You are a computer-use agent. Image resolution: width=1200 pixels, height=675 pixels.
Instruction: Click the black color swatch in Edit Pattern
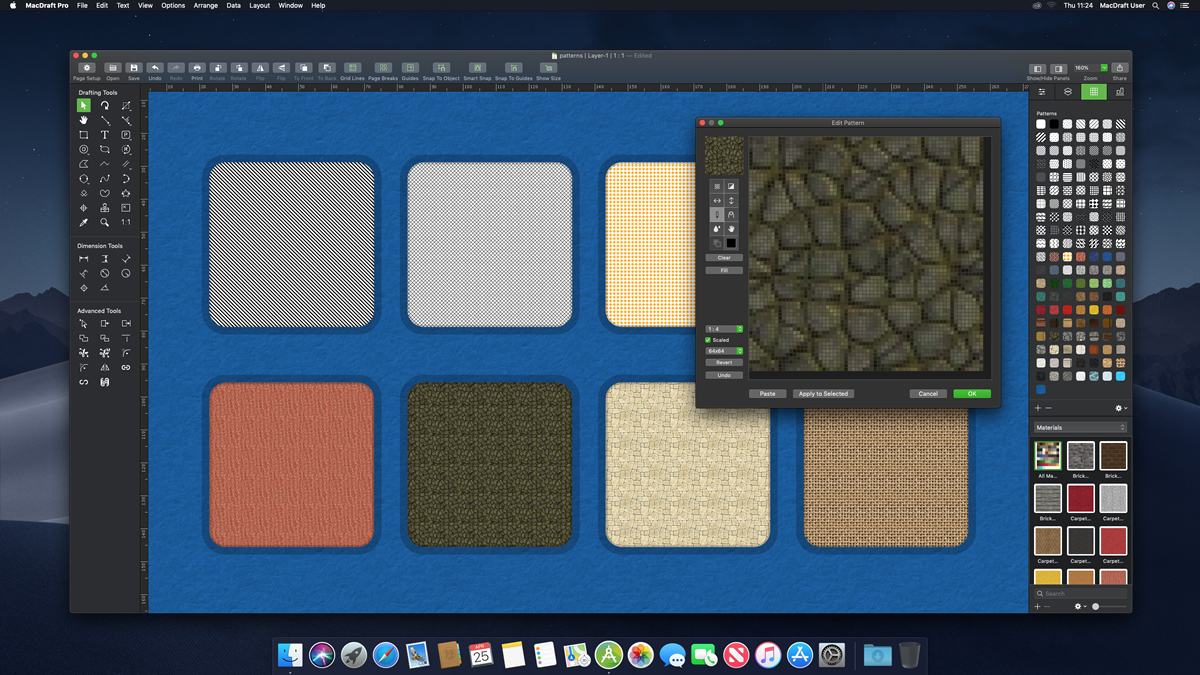tap(731, 243)
